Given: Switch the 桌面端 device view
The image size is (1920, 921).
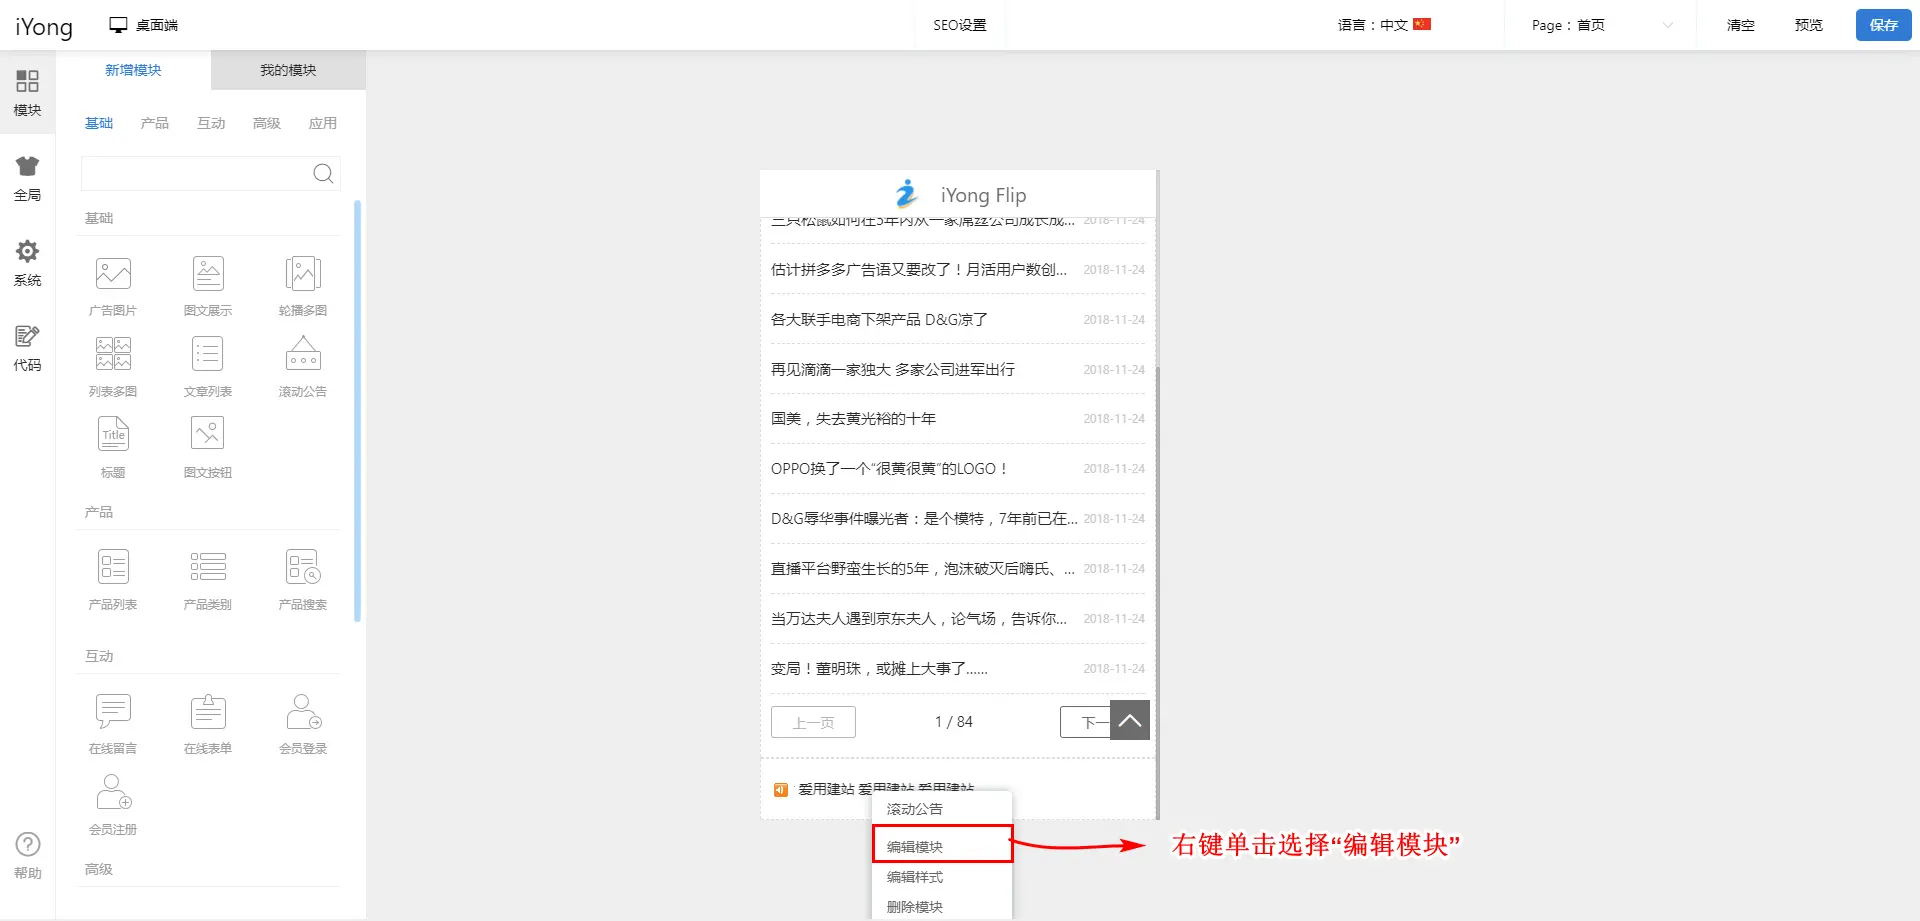Looking at the screenshot, I should [144, 25].
